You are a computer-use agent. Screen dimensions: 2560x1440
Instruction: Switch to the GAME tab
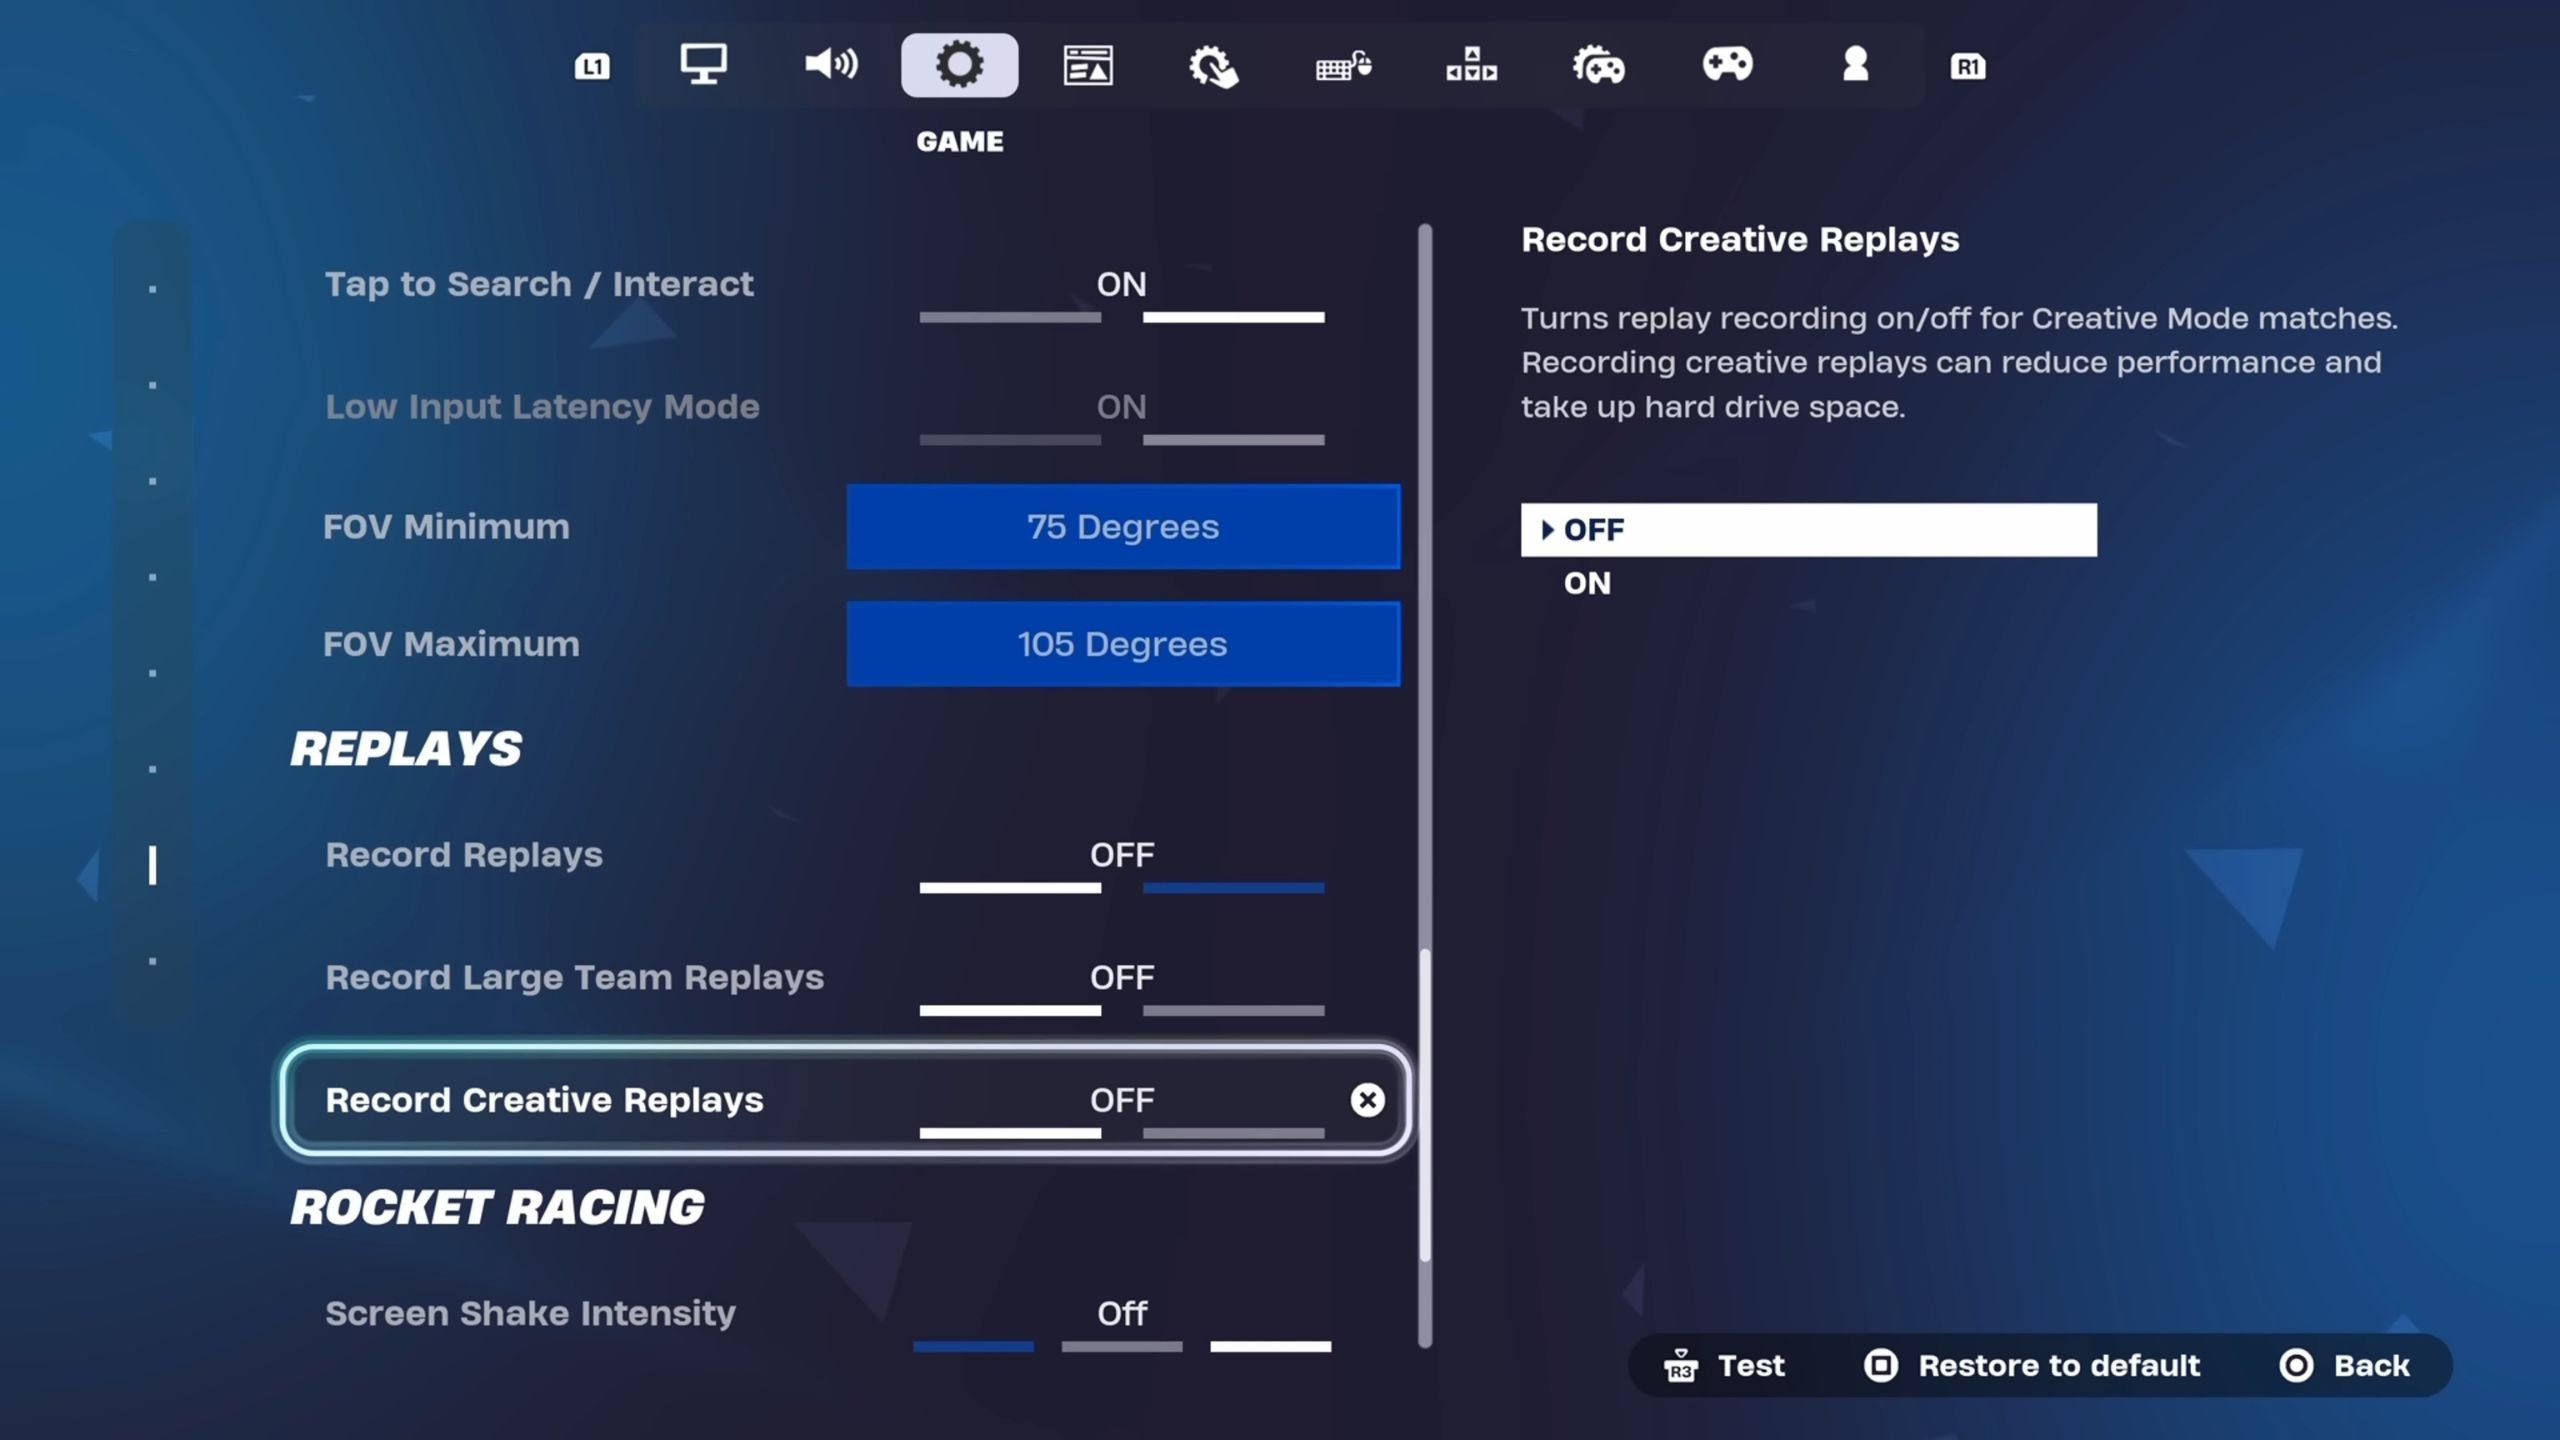[960, 140]
